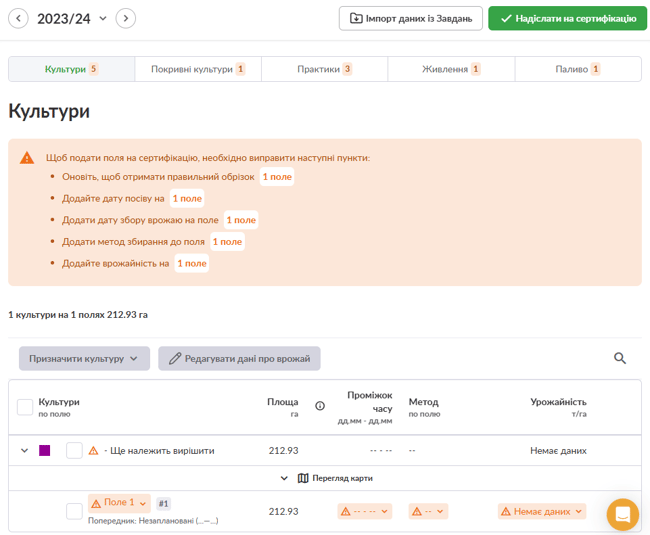Click Надіслати на сертифікацію button
This screenshot has width=650, height=535.
(x=567, y=18)
